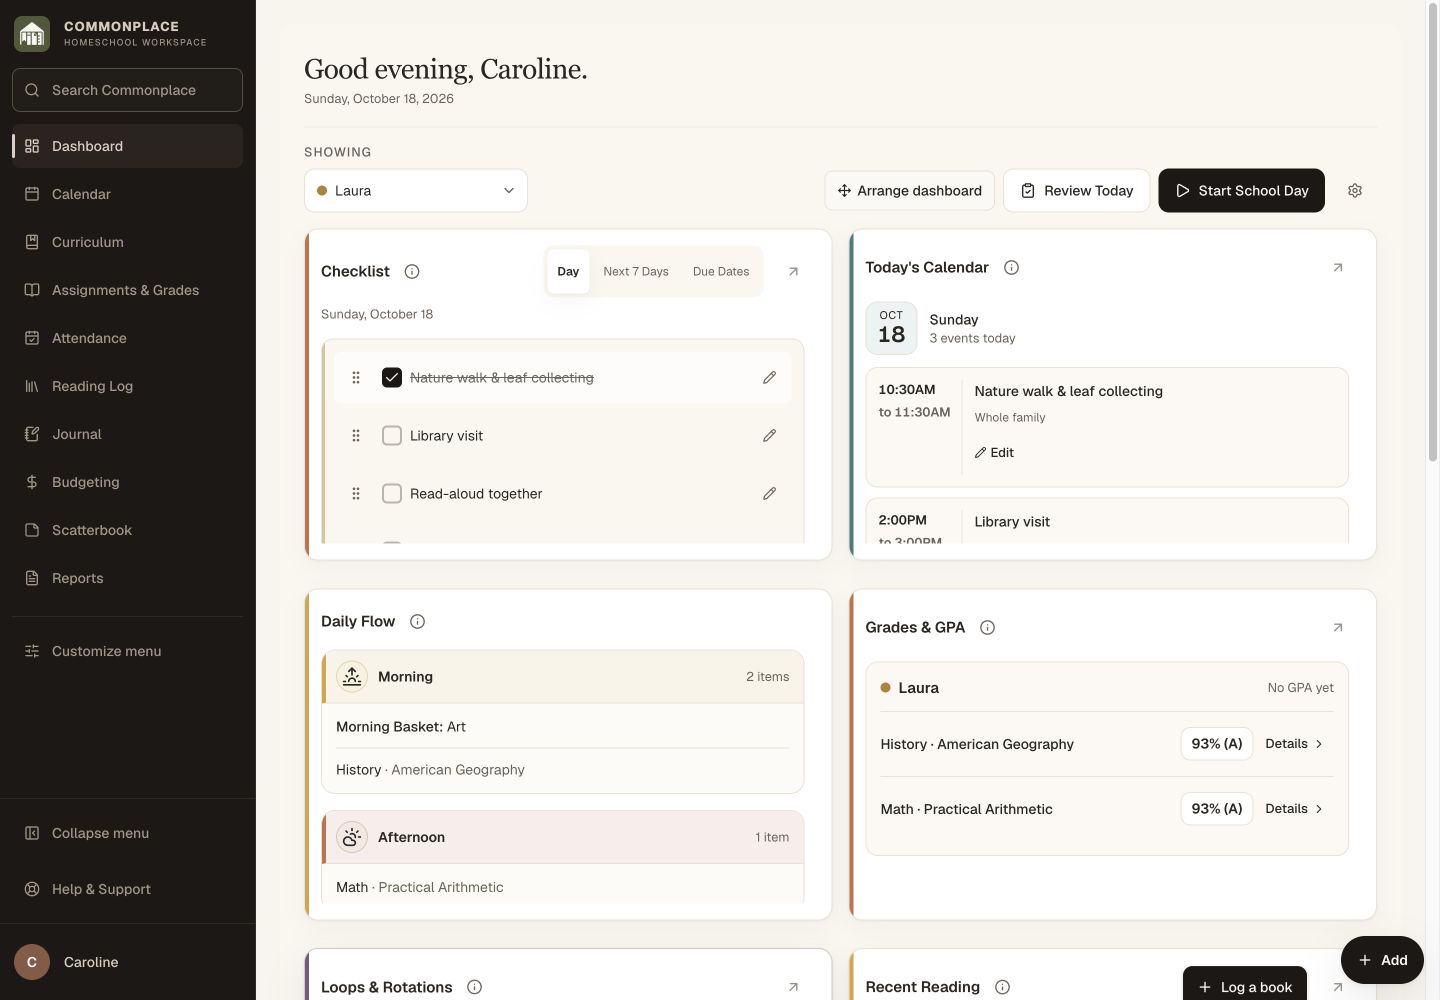Click Loops & Rotations info icon
This screenshot has height=1000, width=1440.
(x=475, y=987)
